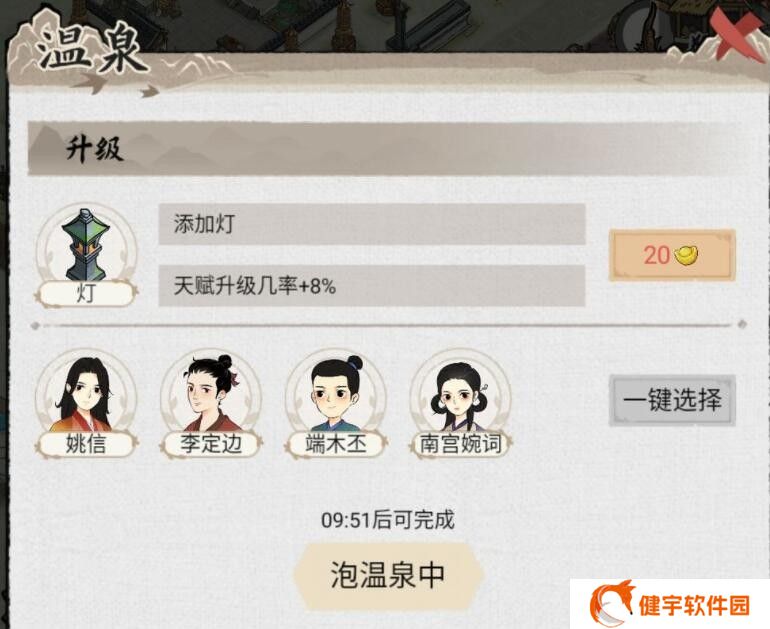Close the 温泉 panel with red X
Image resolution: width=770 pixels, height=629 pixels.
(738, 34)
